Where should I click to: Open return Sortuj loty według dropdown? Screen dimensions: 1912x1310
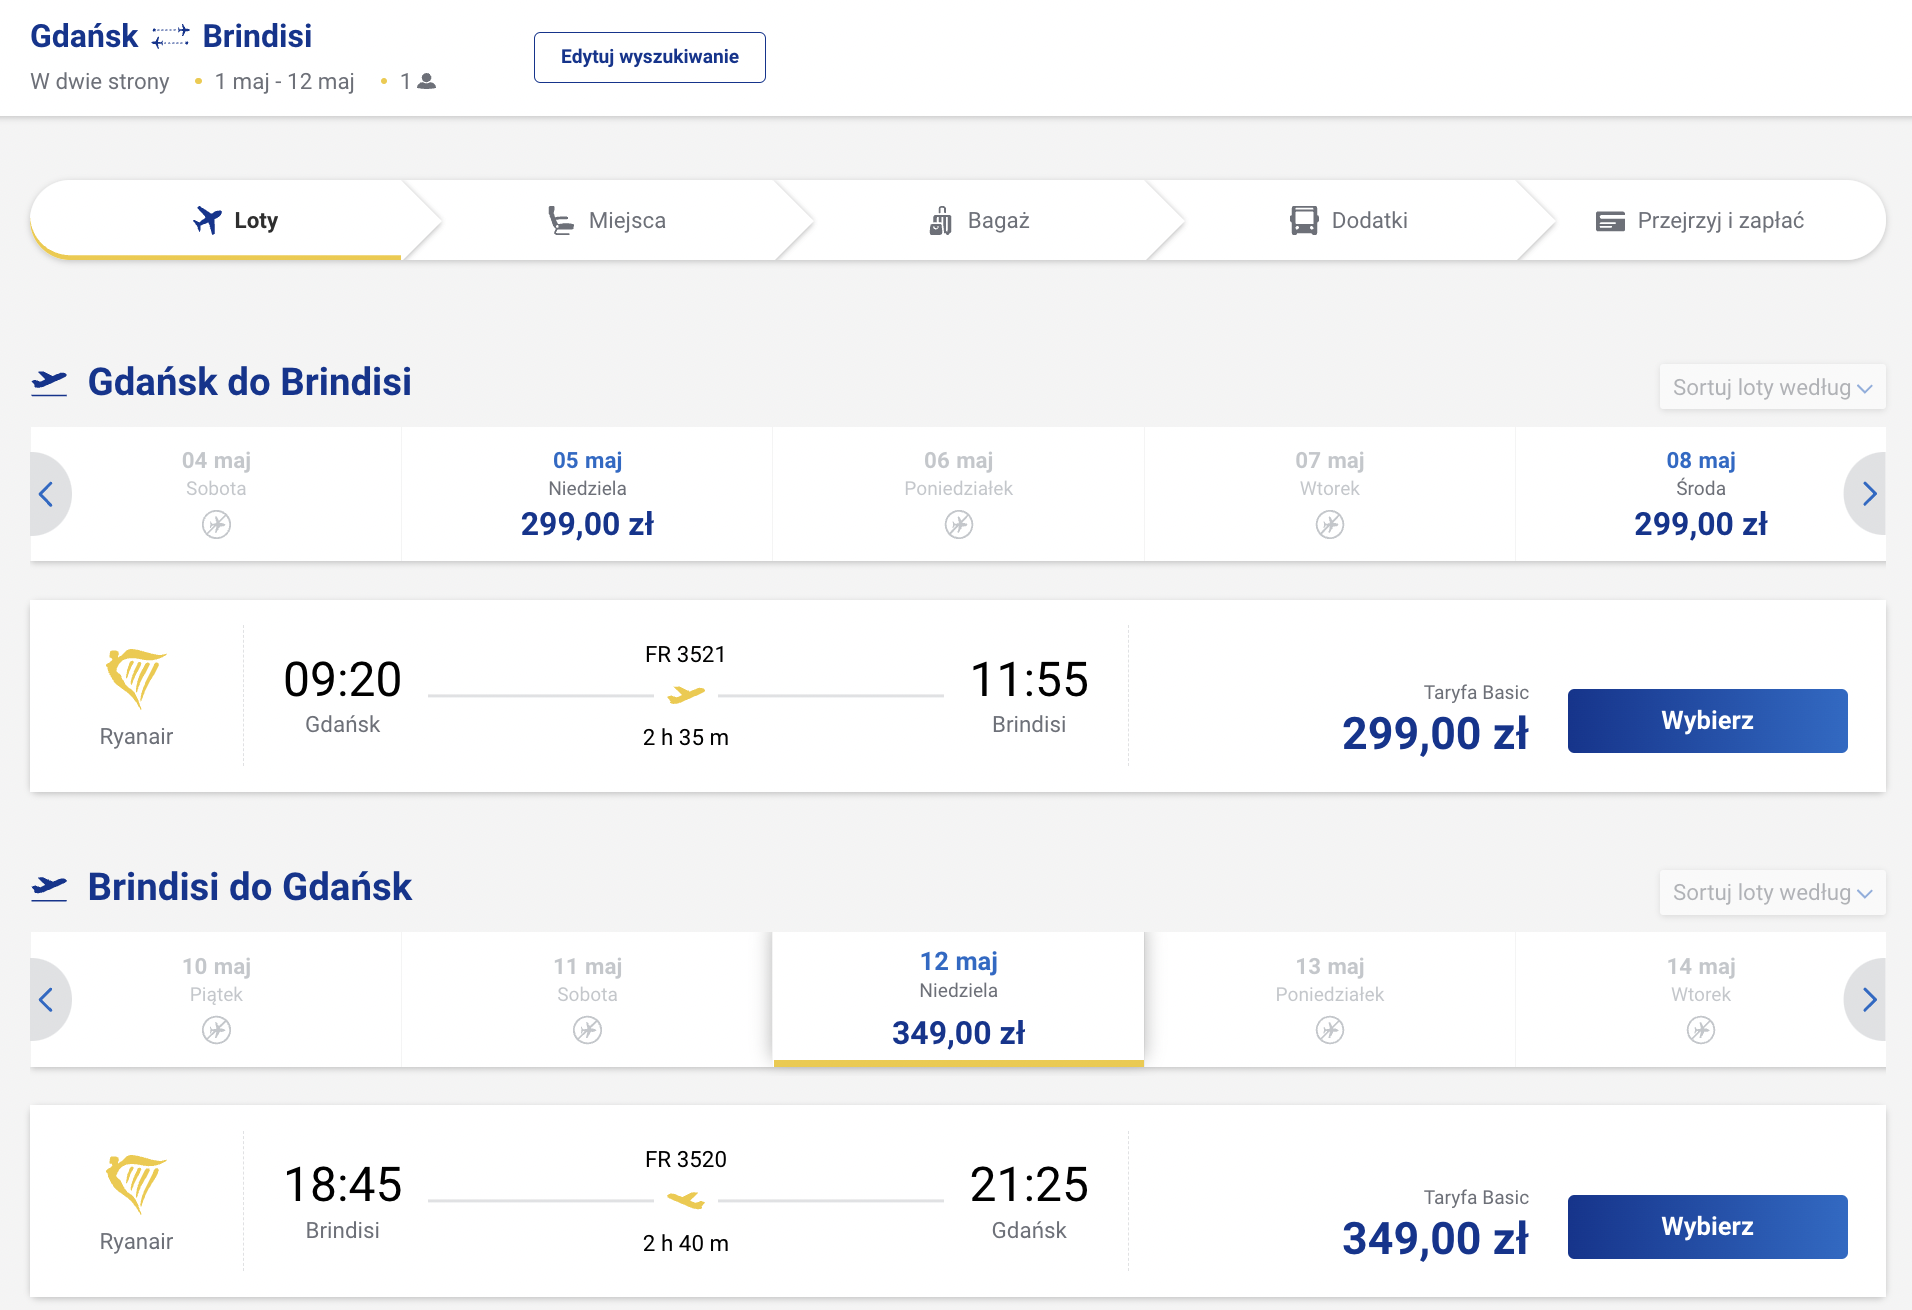click(x=1772, y=892)
